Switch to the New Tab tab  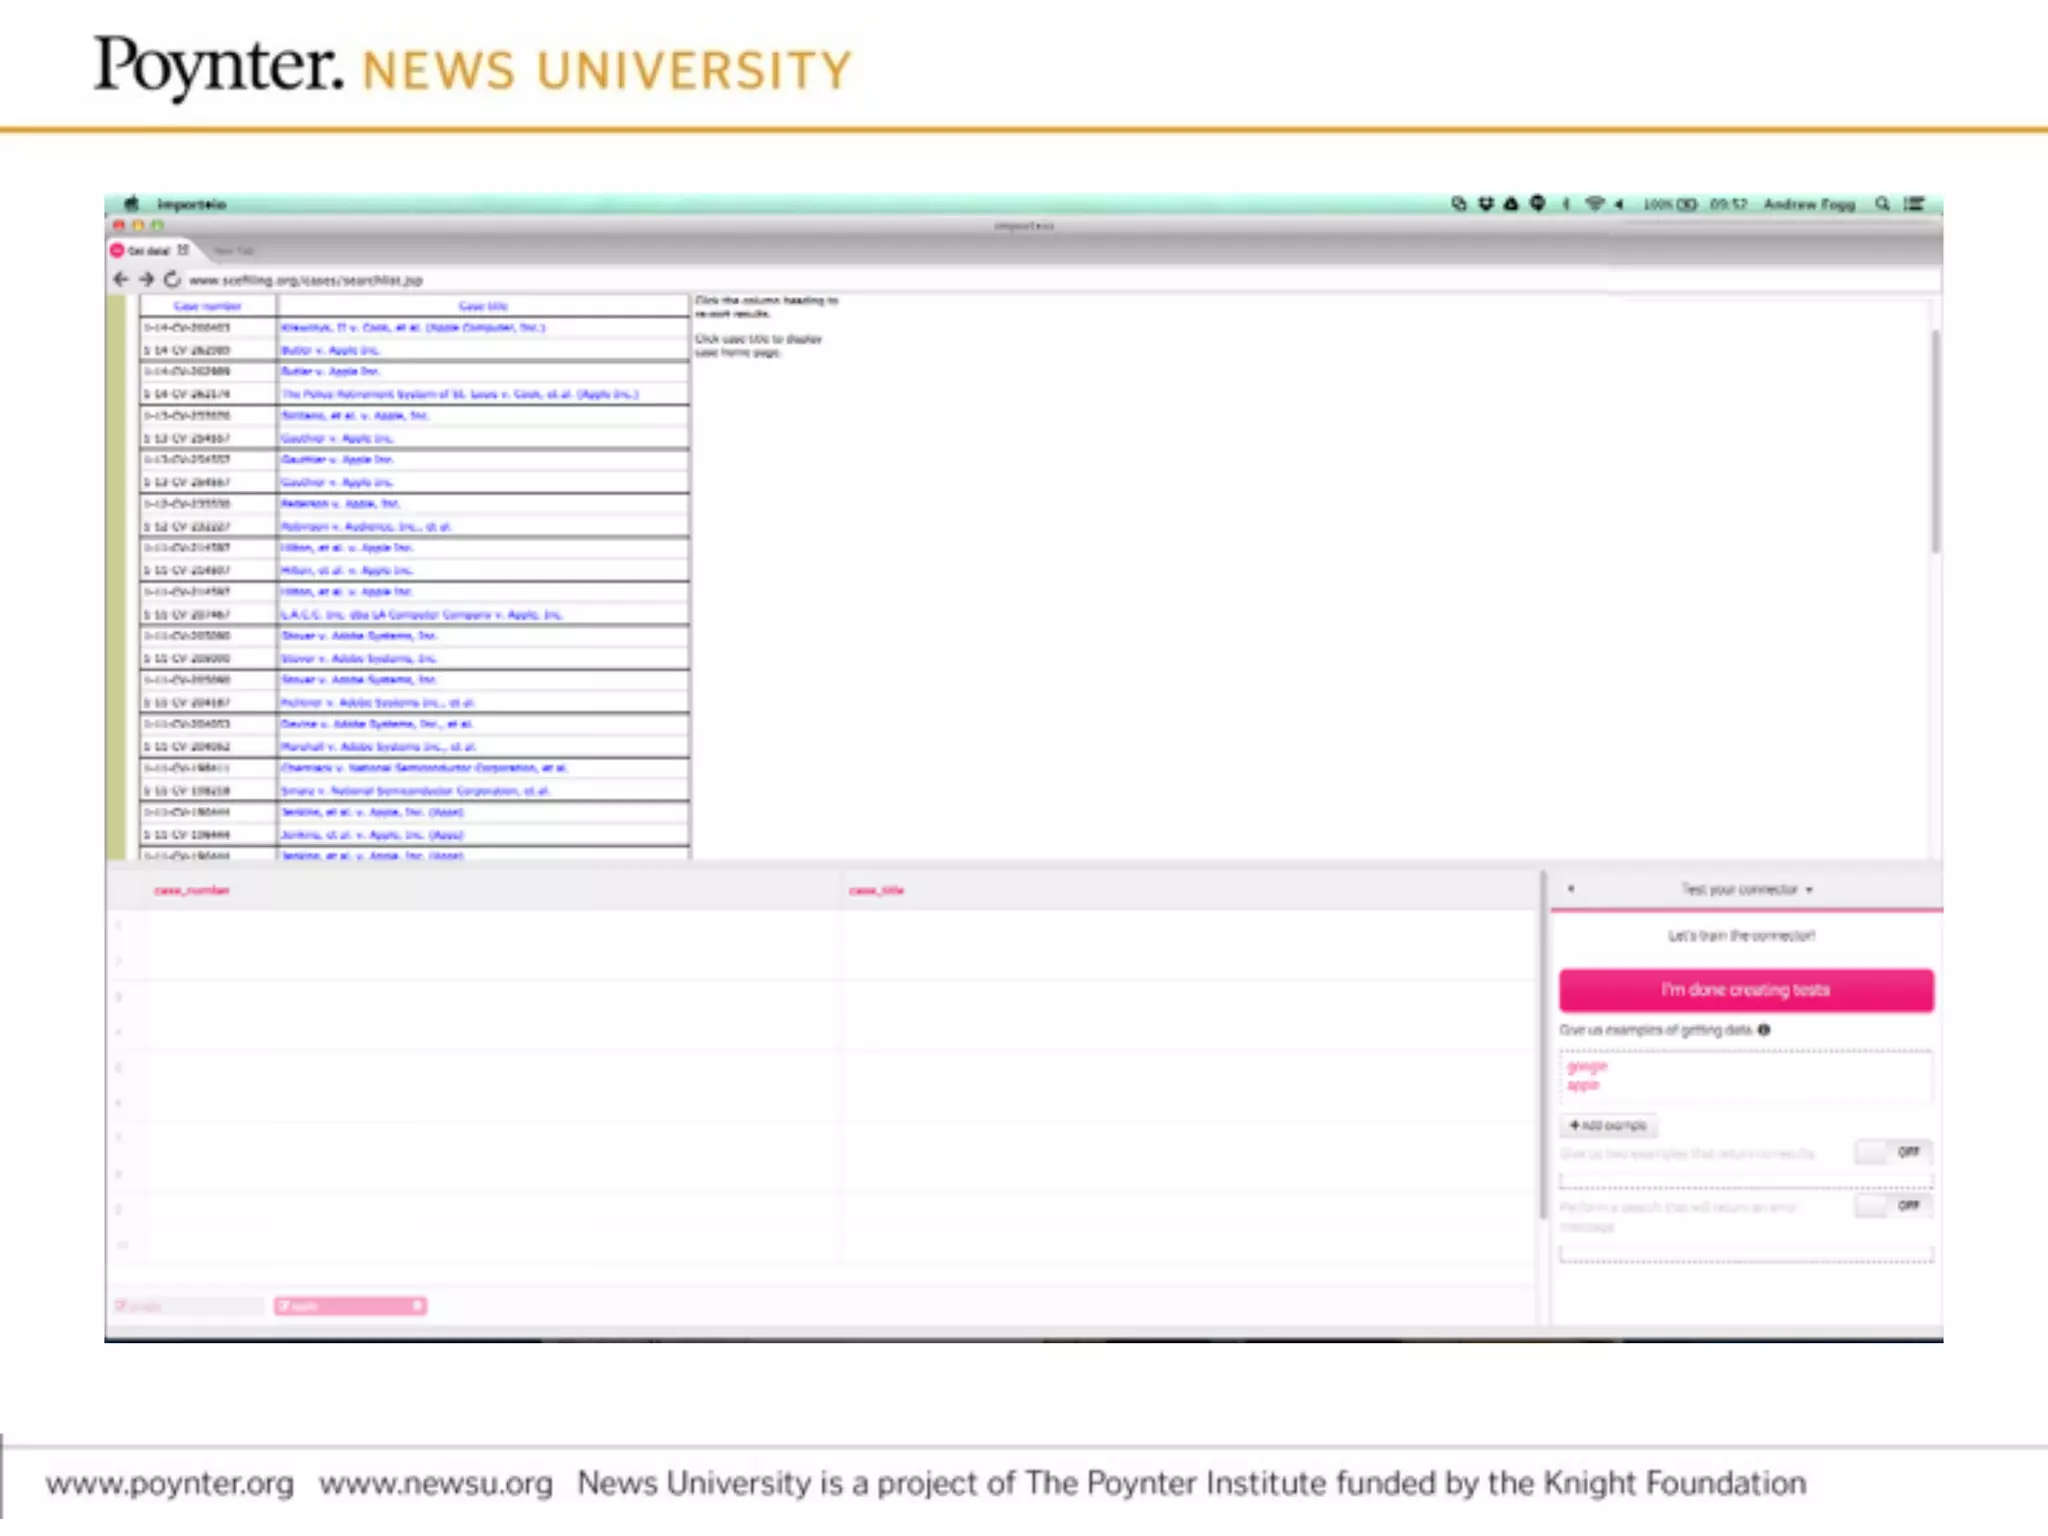click(x=235, y=251)
